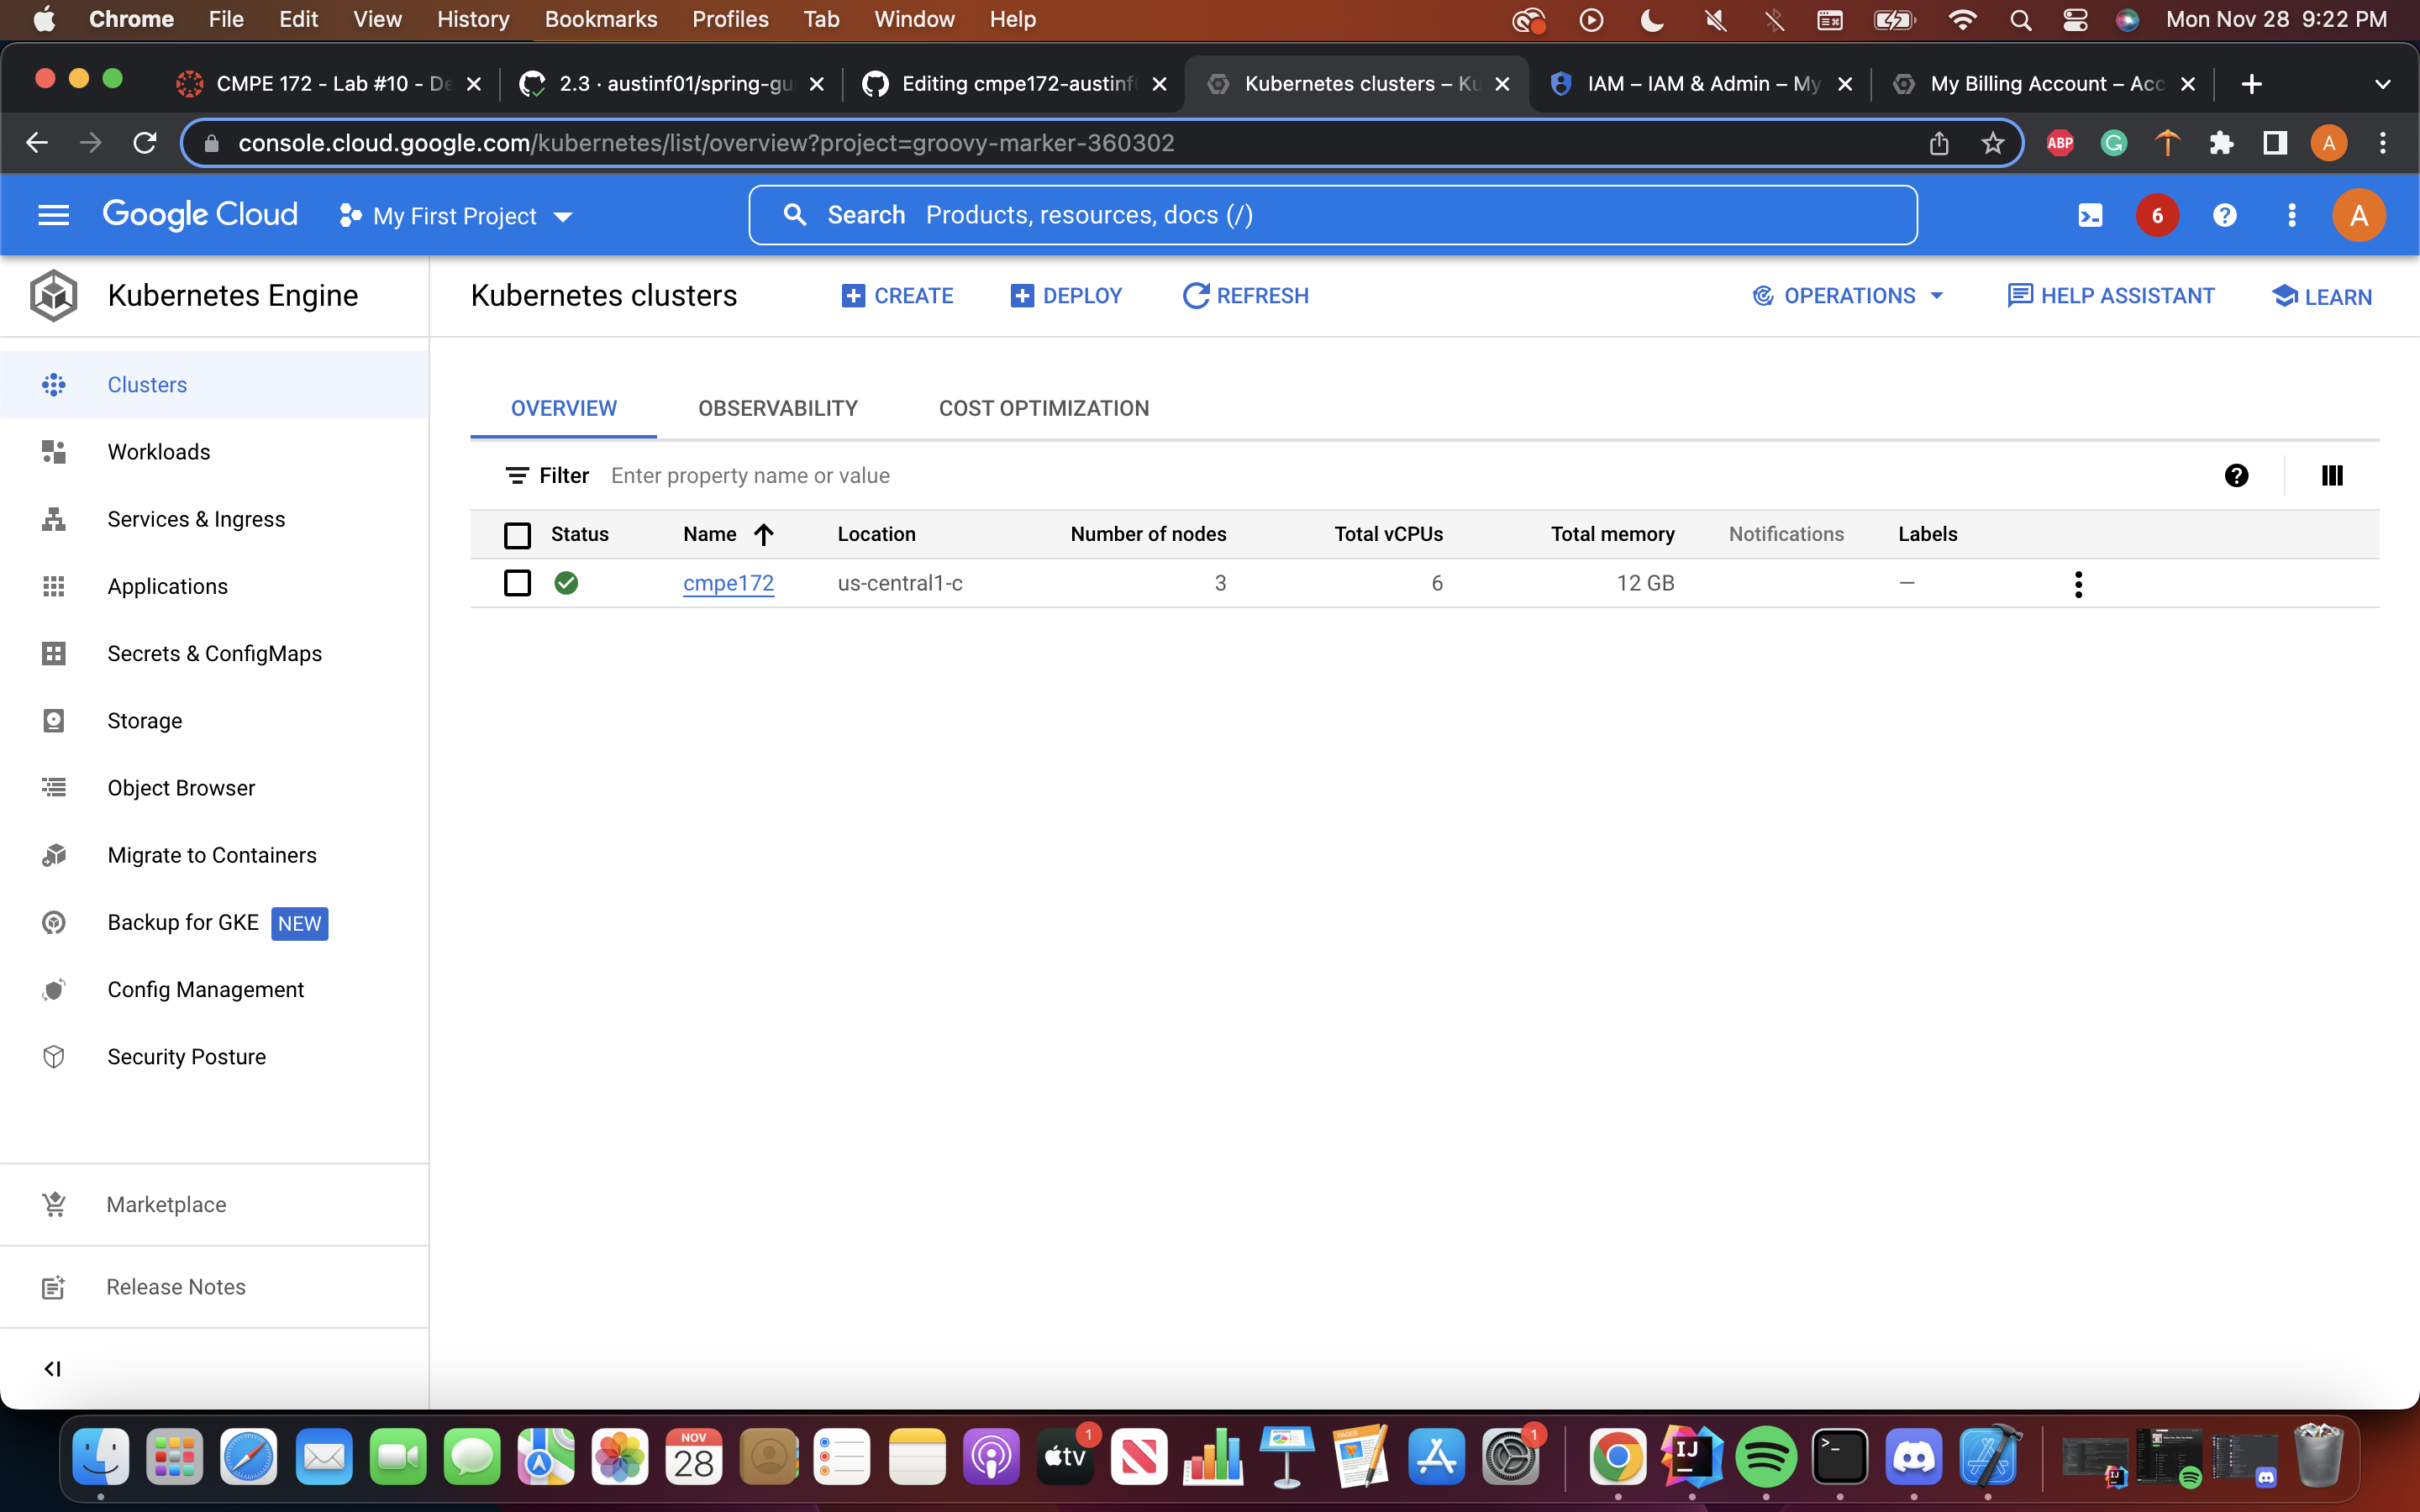Go back with the Chrome back arrow

37,143
